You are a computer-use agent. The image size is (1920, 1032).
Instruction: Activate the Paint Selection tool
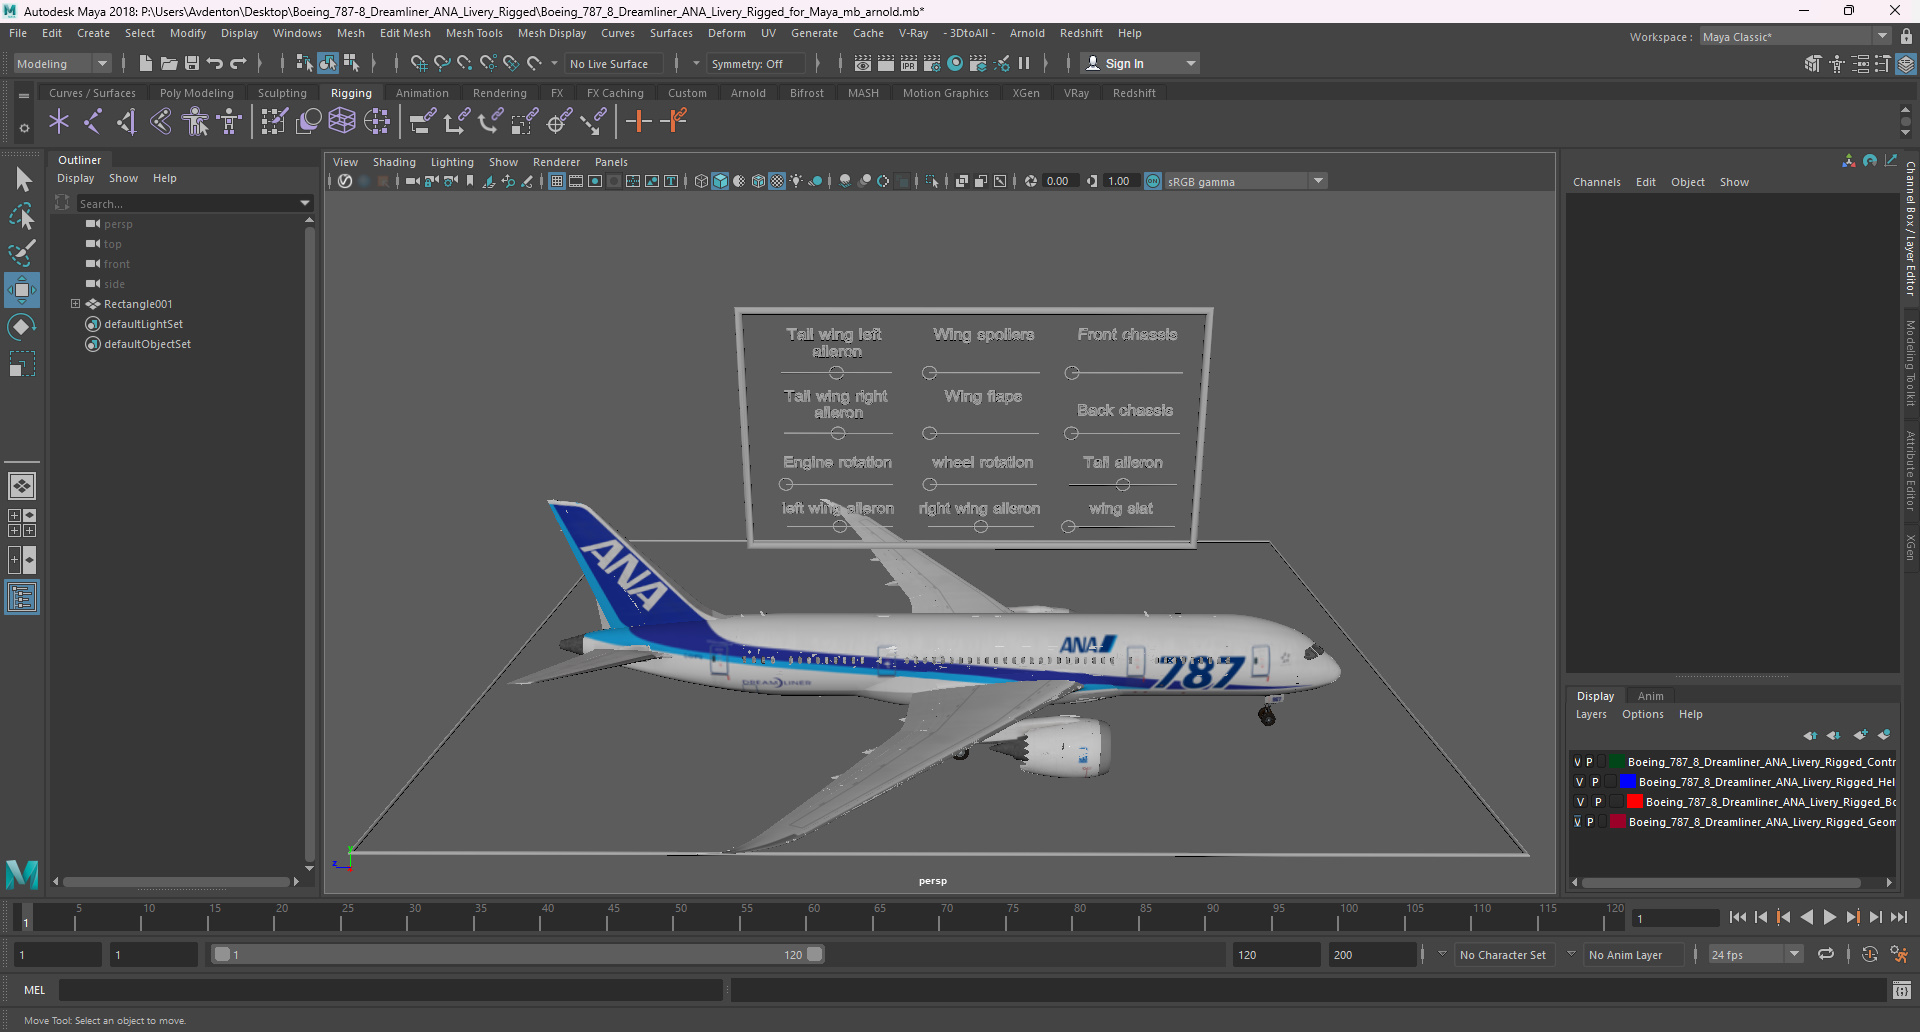tap(22, 253)
